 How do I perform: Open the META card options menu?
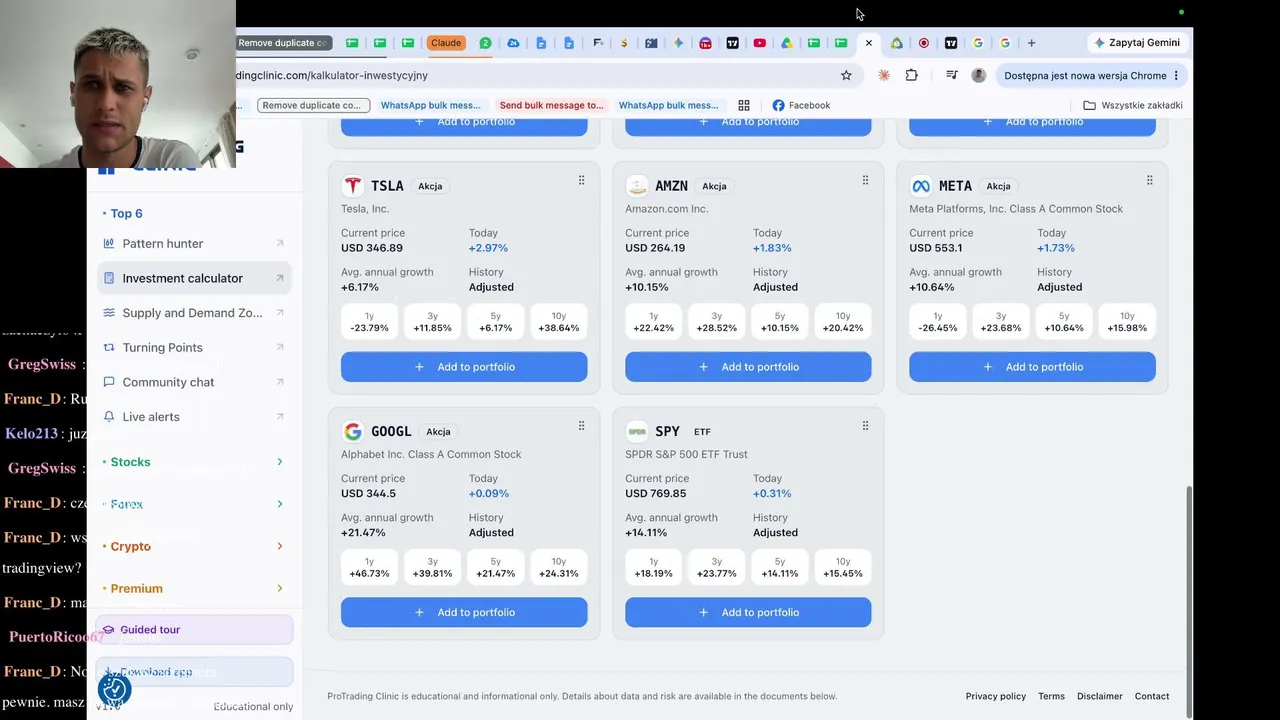[1149, 181]
